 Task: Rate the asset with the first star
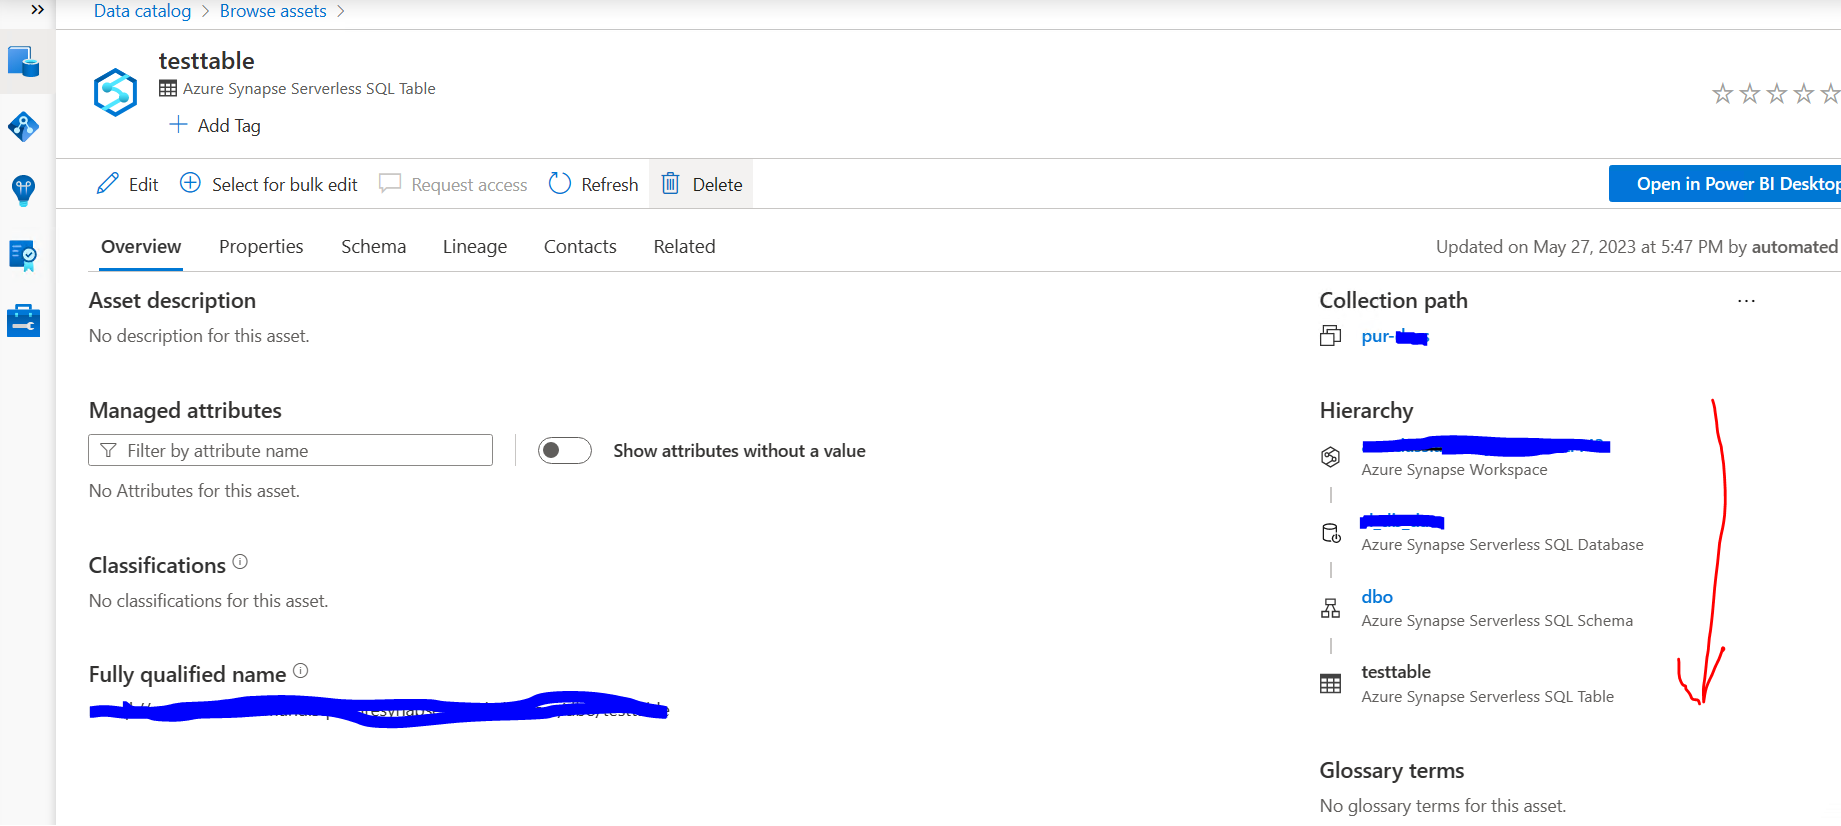(1722, 94)
